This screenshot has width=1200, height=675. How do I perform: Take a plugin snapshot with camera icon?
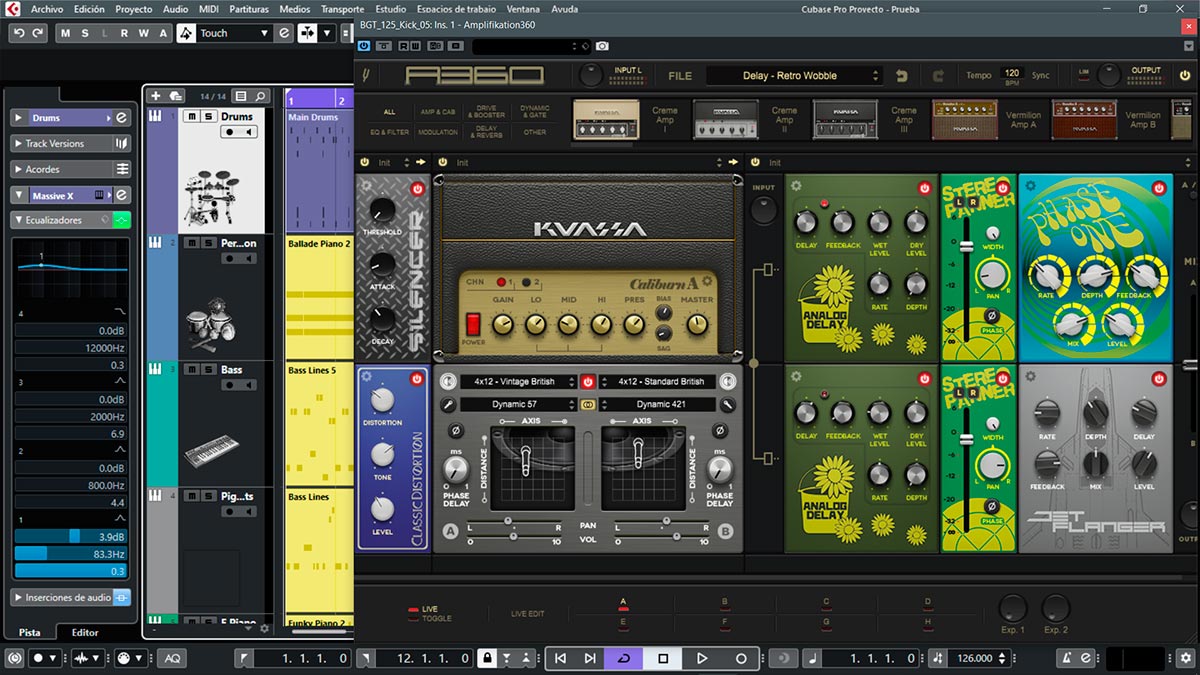click(x=602, y=46)
